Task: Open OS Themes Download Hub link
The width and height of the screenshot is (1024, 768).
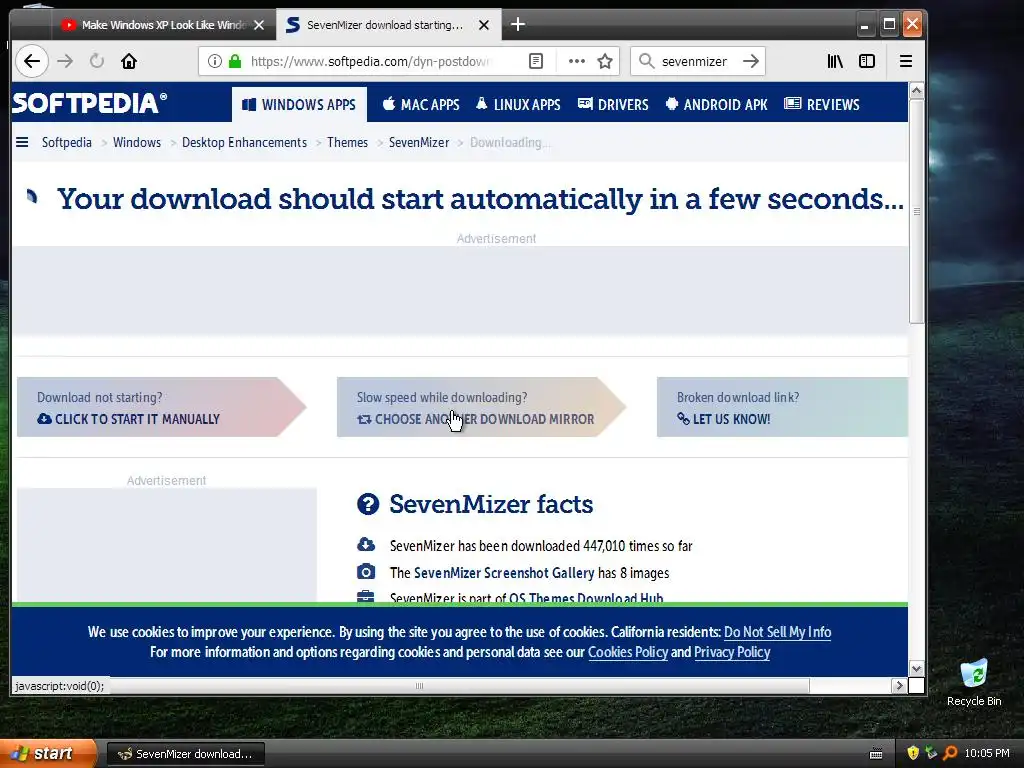Action: pos(586,598)
